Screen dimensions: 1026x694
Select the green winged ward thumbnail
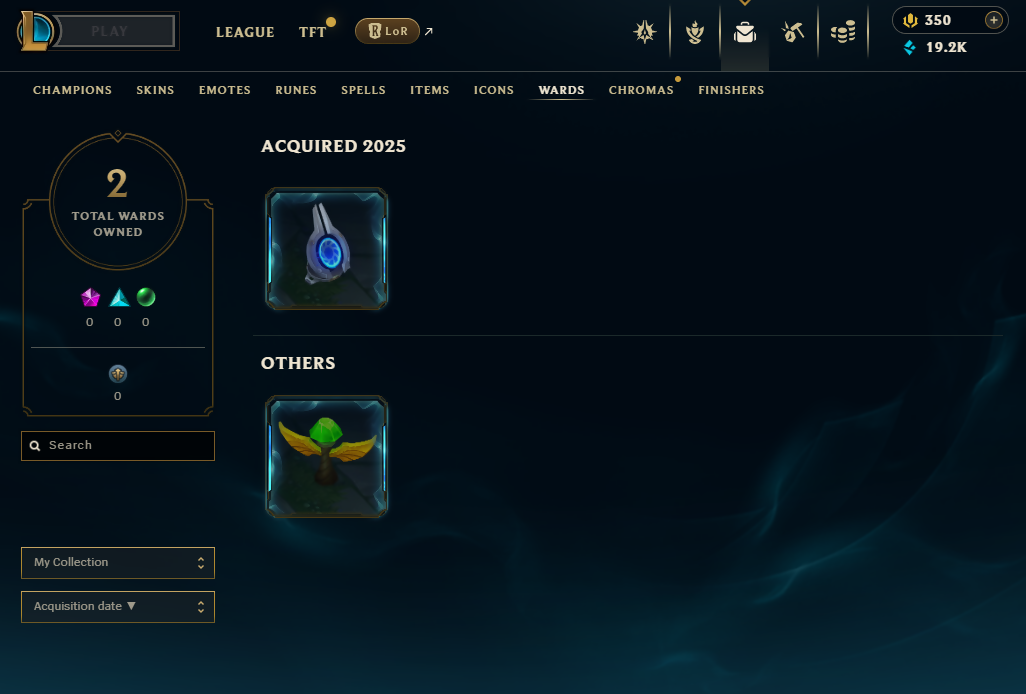327,457
